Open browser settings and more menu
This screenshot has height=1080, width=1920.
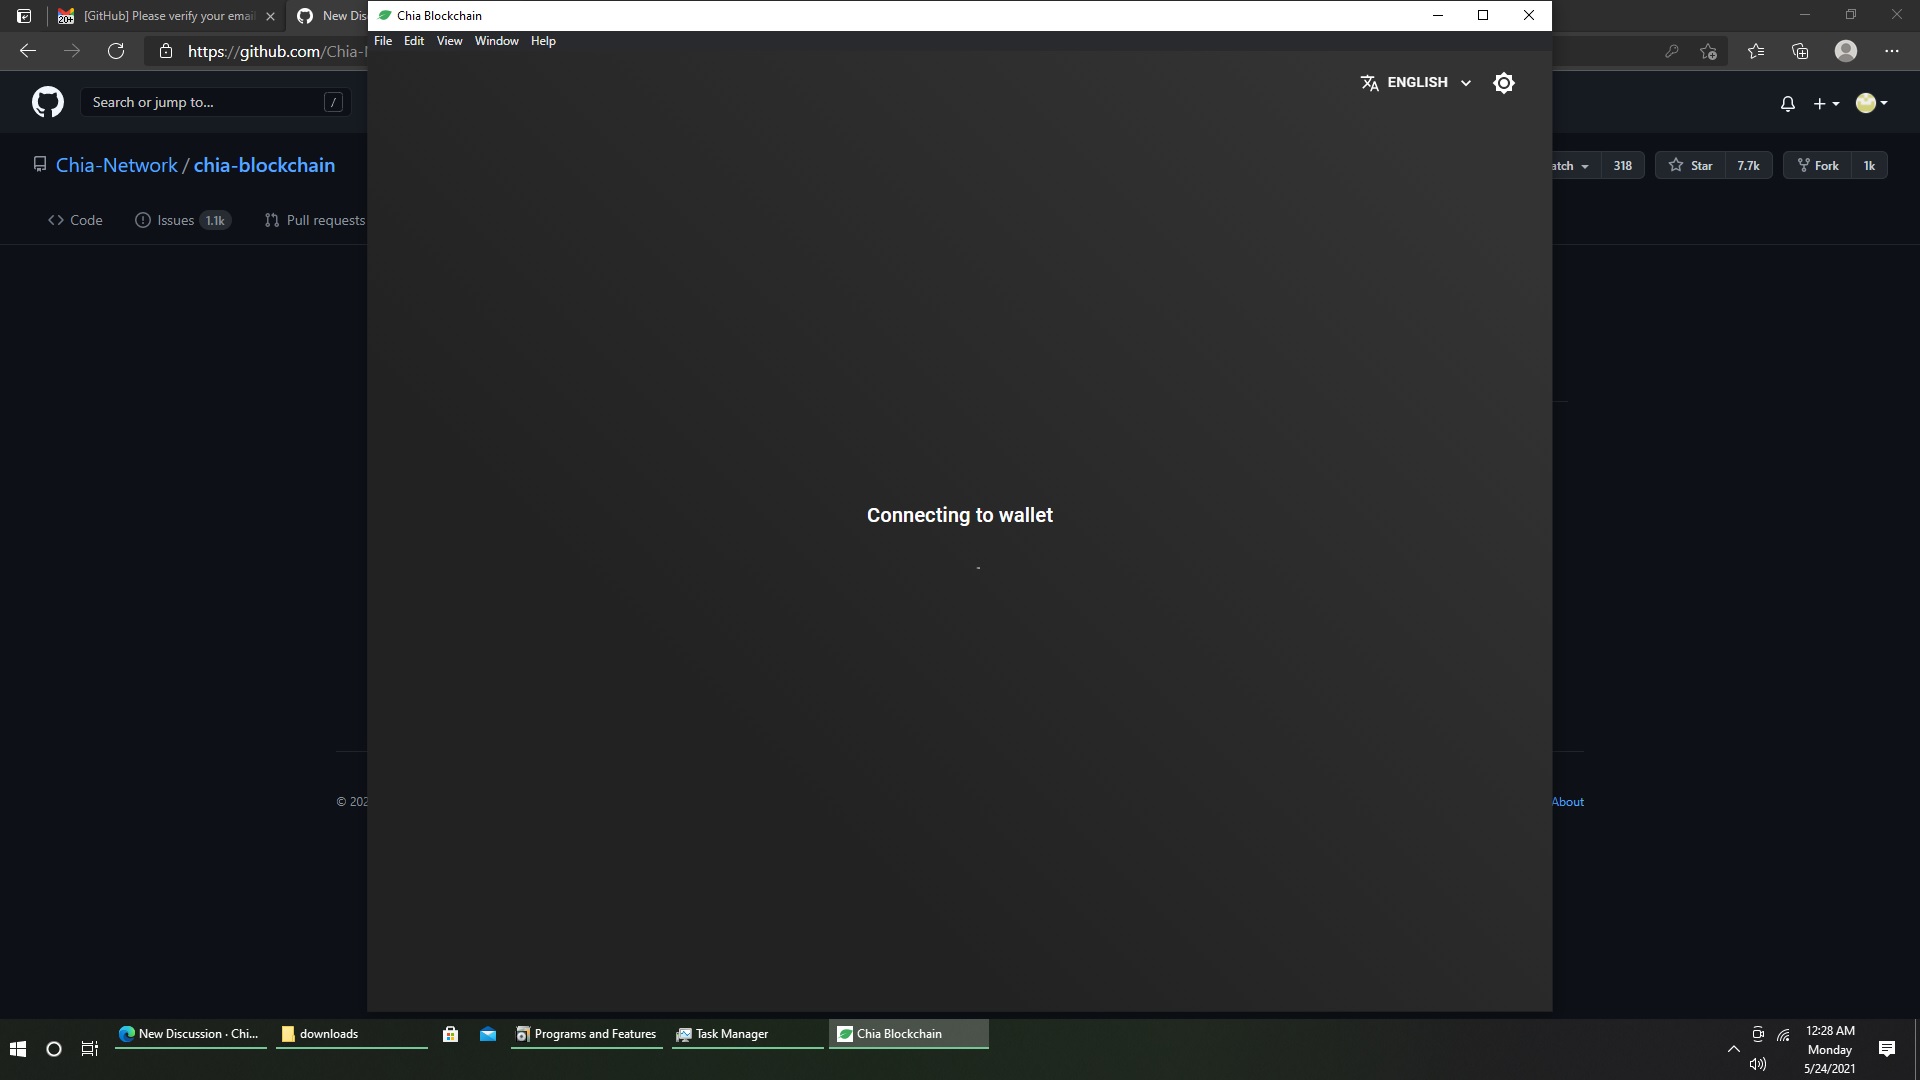pos(1891,51)
